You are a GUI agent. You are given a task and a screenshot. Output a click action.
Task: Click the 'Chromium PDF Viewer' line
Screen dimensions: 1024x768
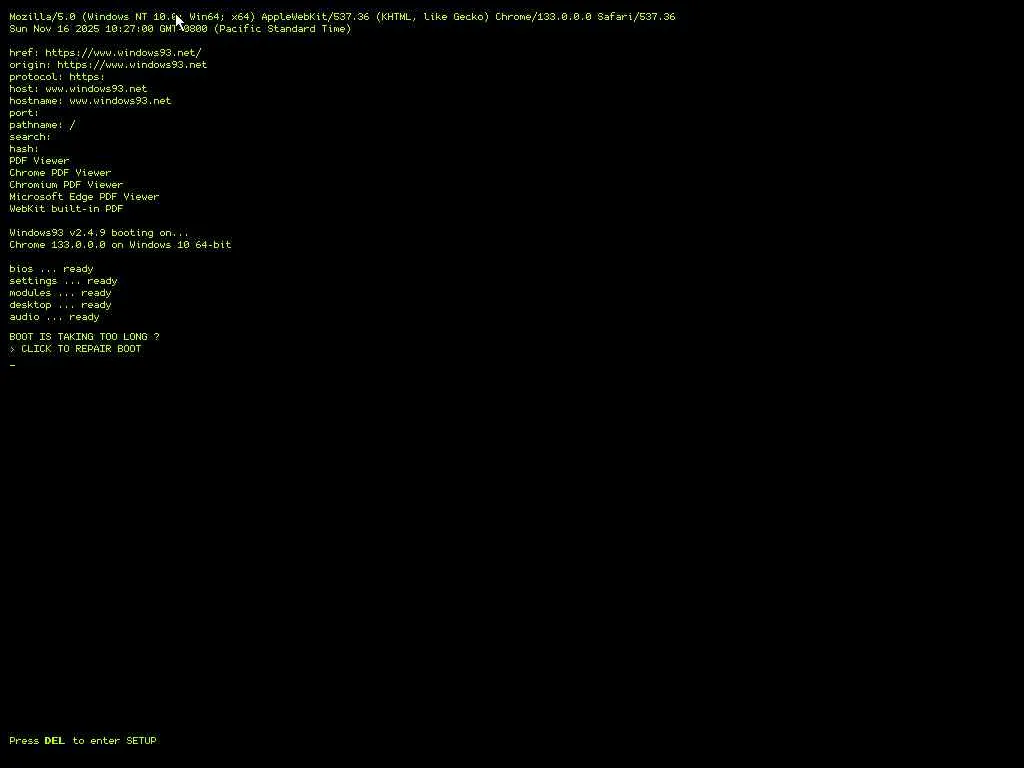[x=66, y=185]
